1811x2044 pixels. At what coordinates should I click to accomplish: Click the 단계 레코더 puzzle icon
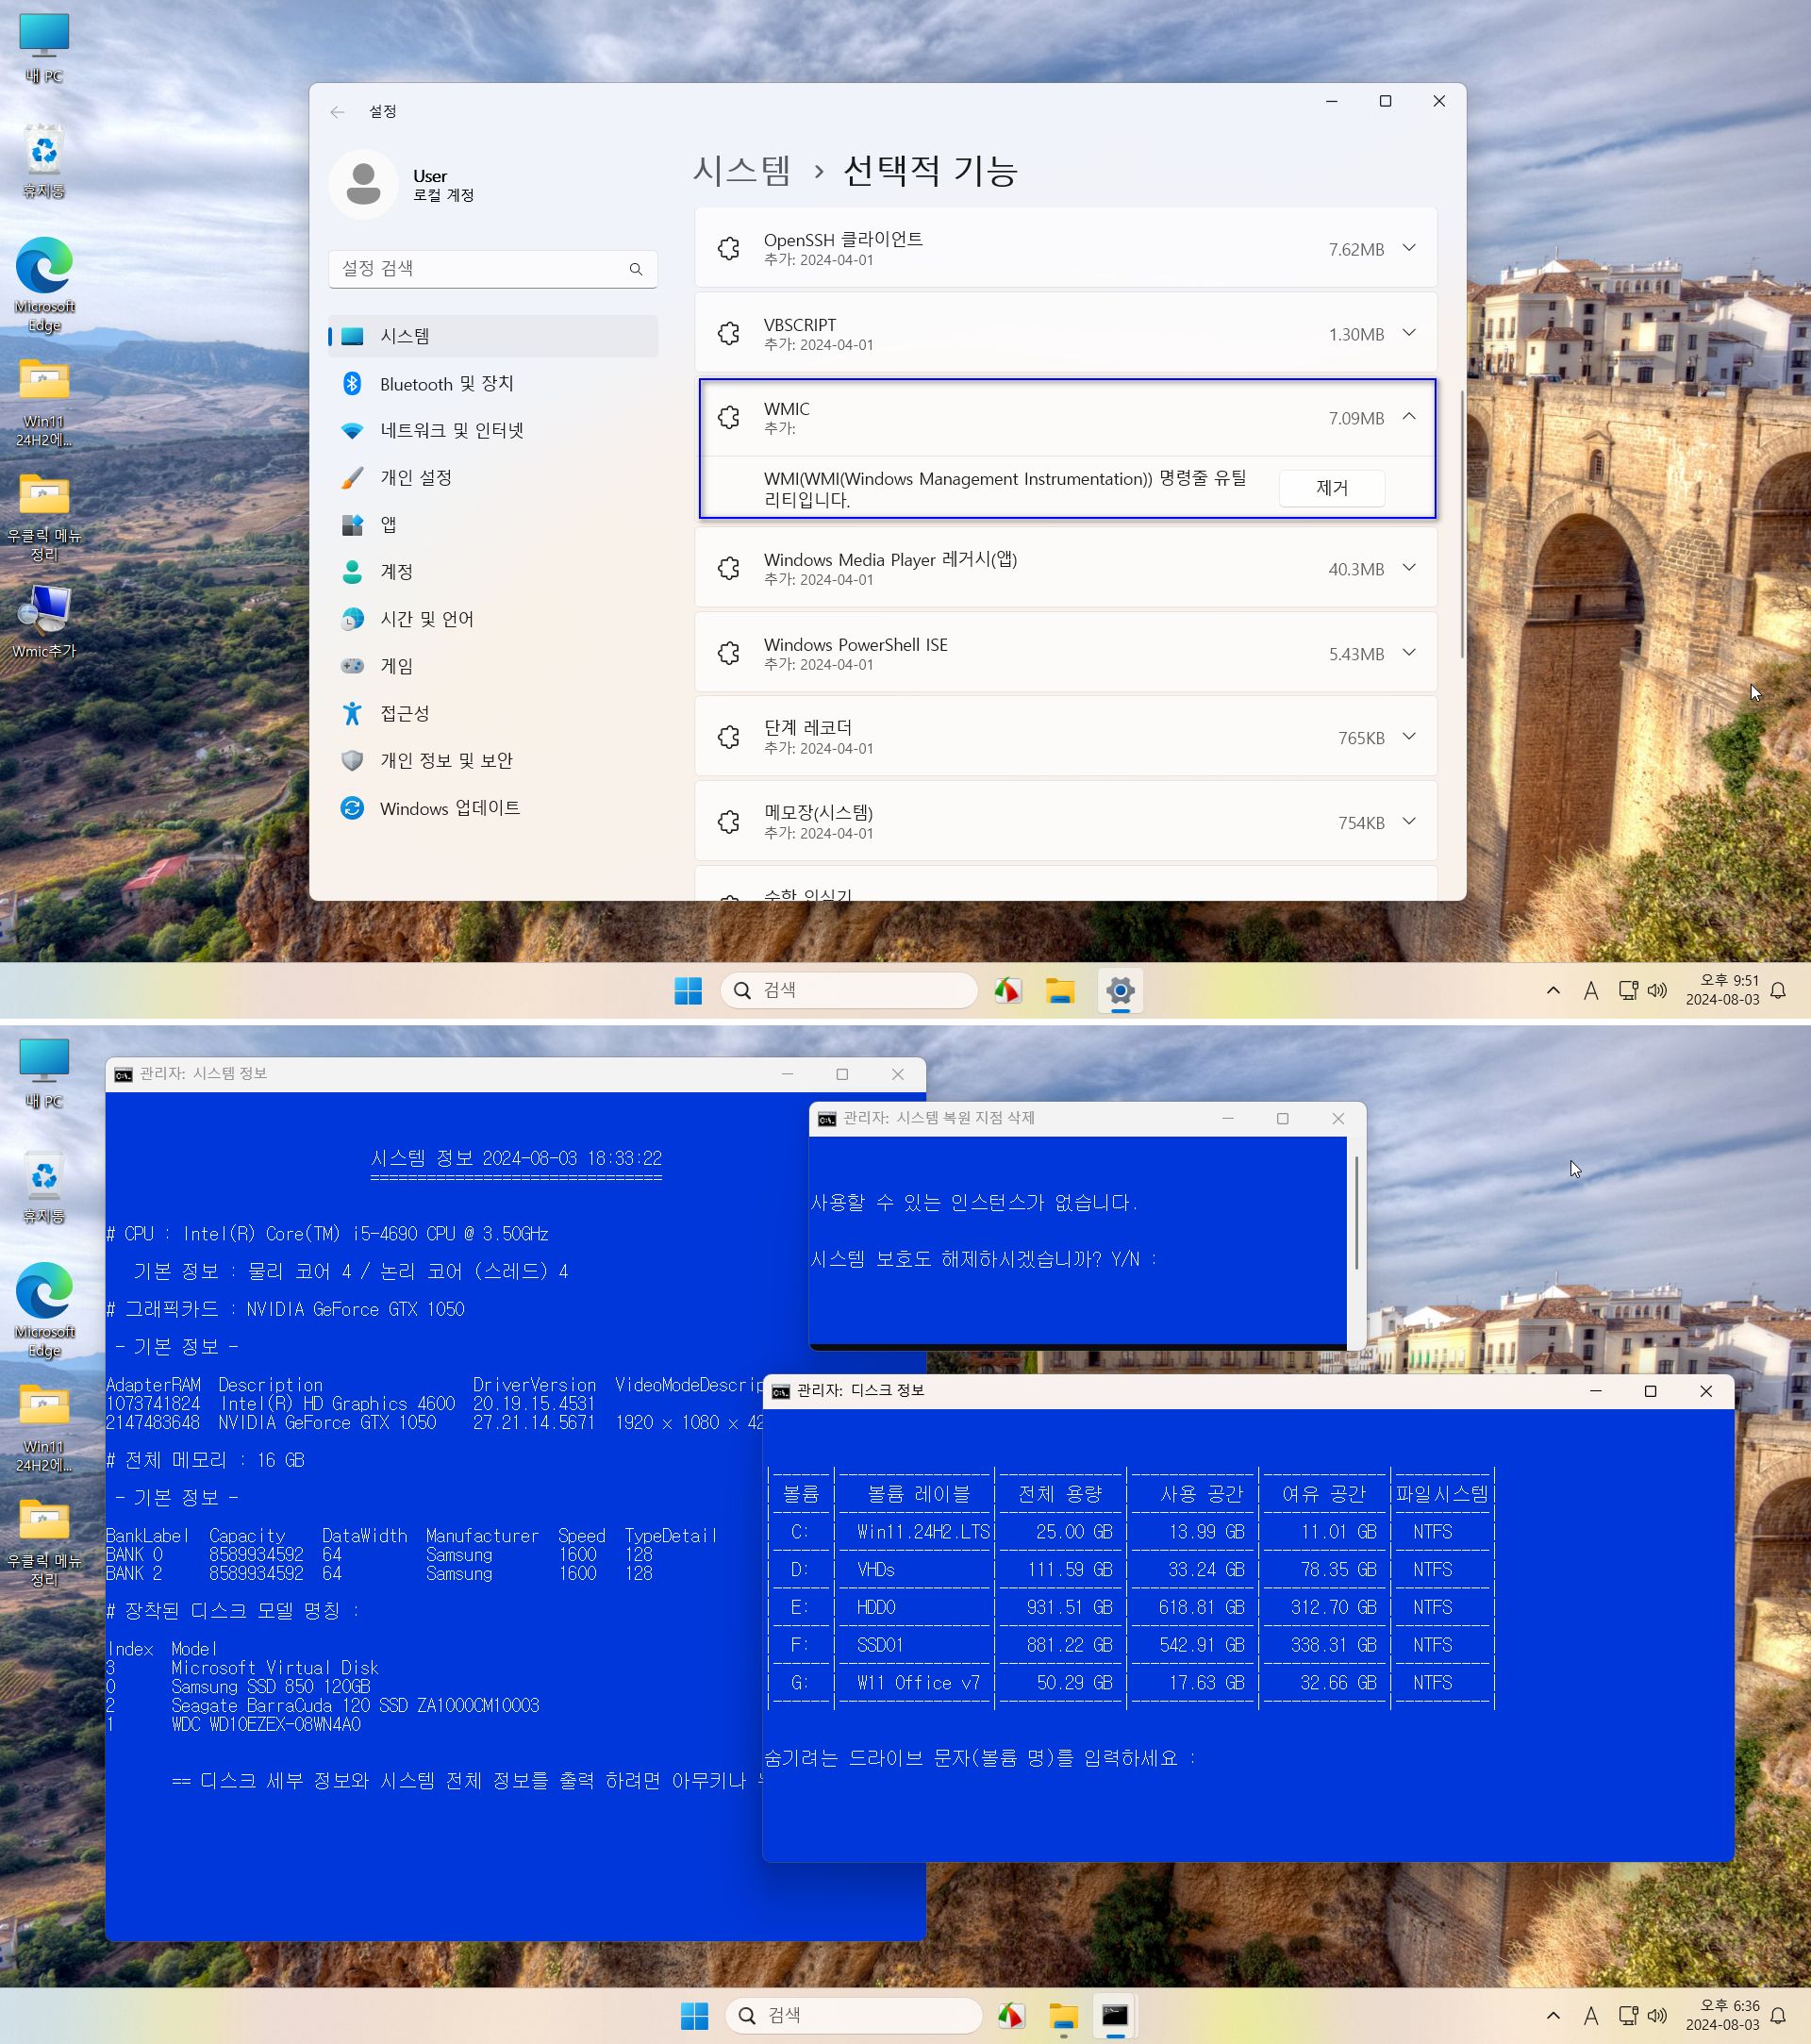(x=729, y=737)
